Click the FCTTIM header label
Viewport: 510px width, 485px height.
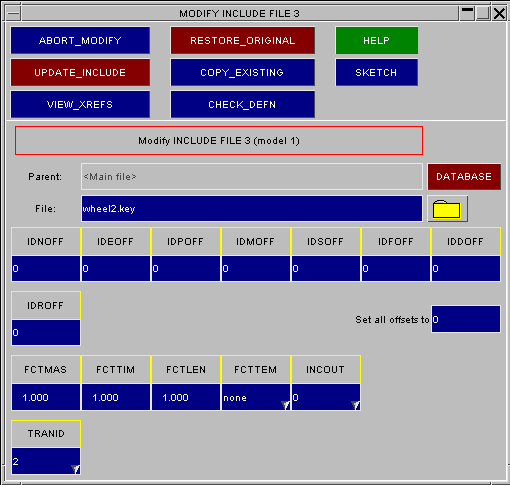click(116, 370)
